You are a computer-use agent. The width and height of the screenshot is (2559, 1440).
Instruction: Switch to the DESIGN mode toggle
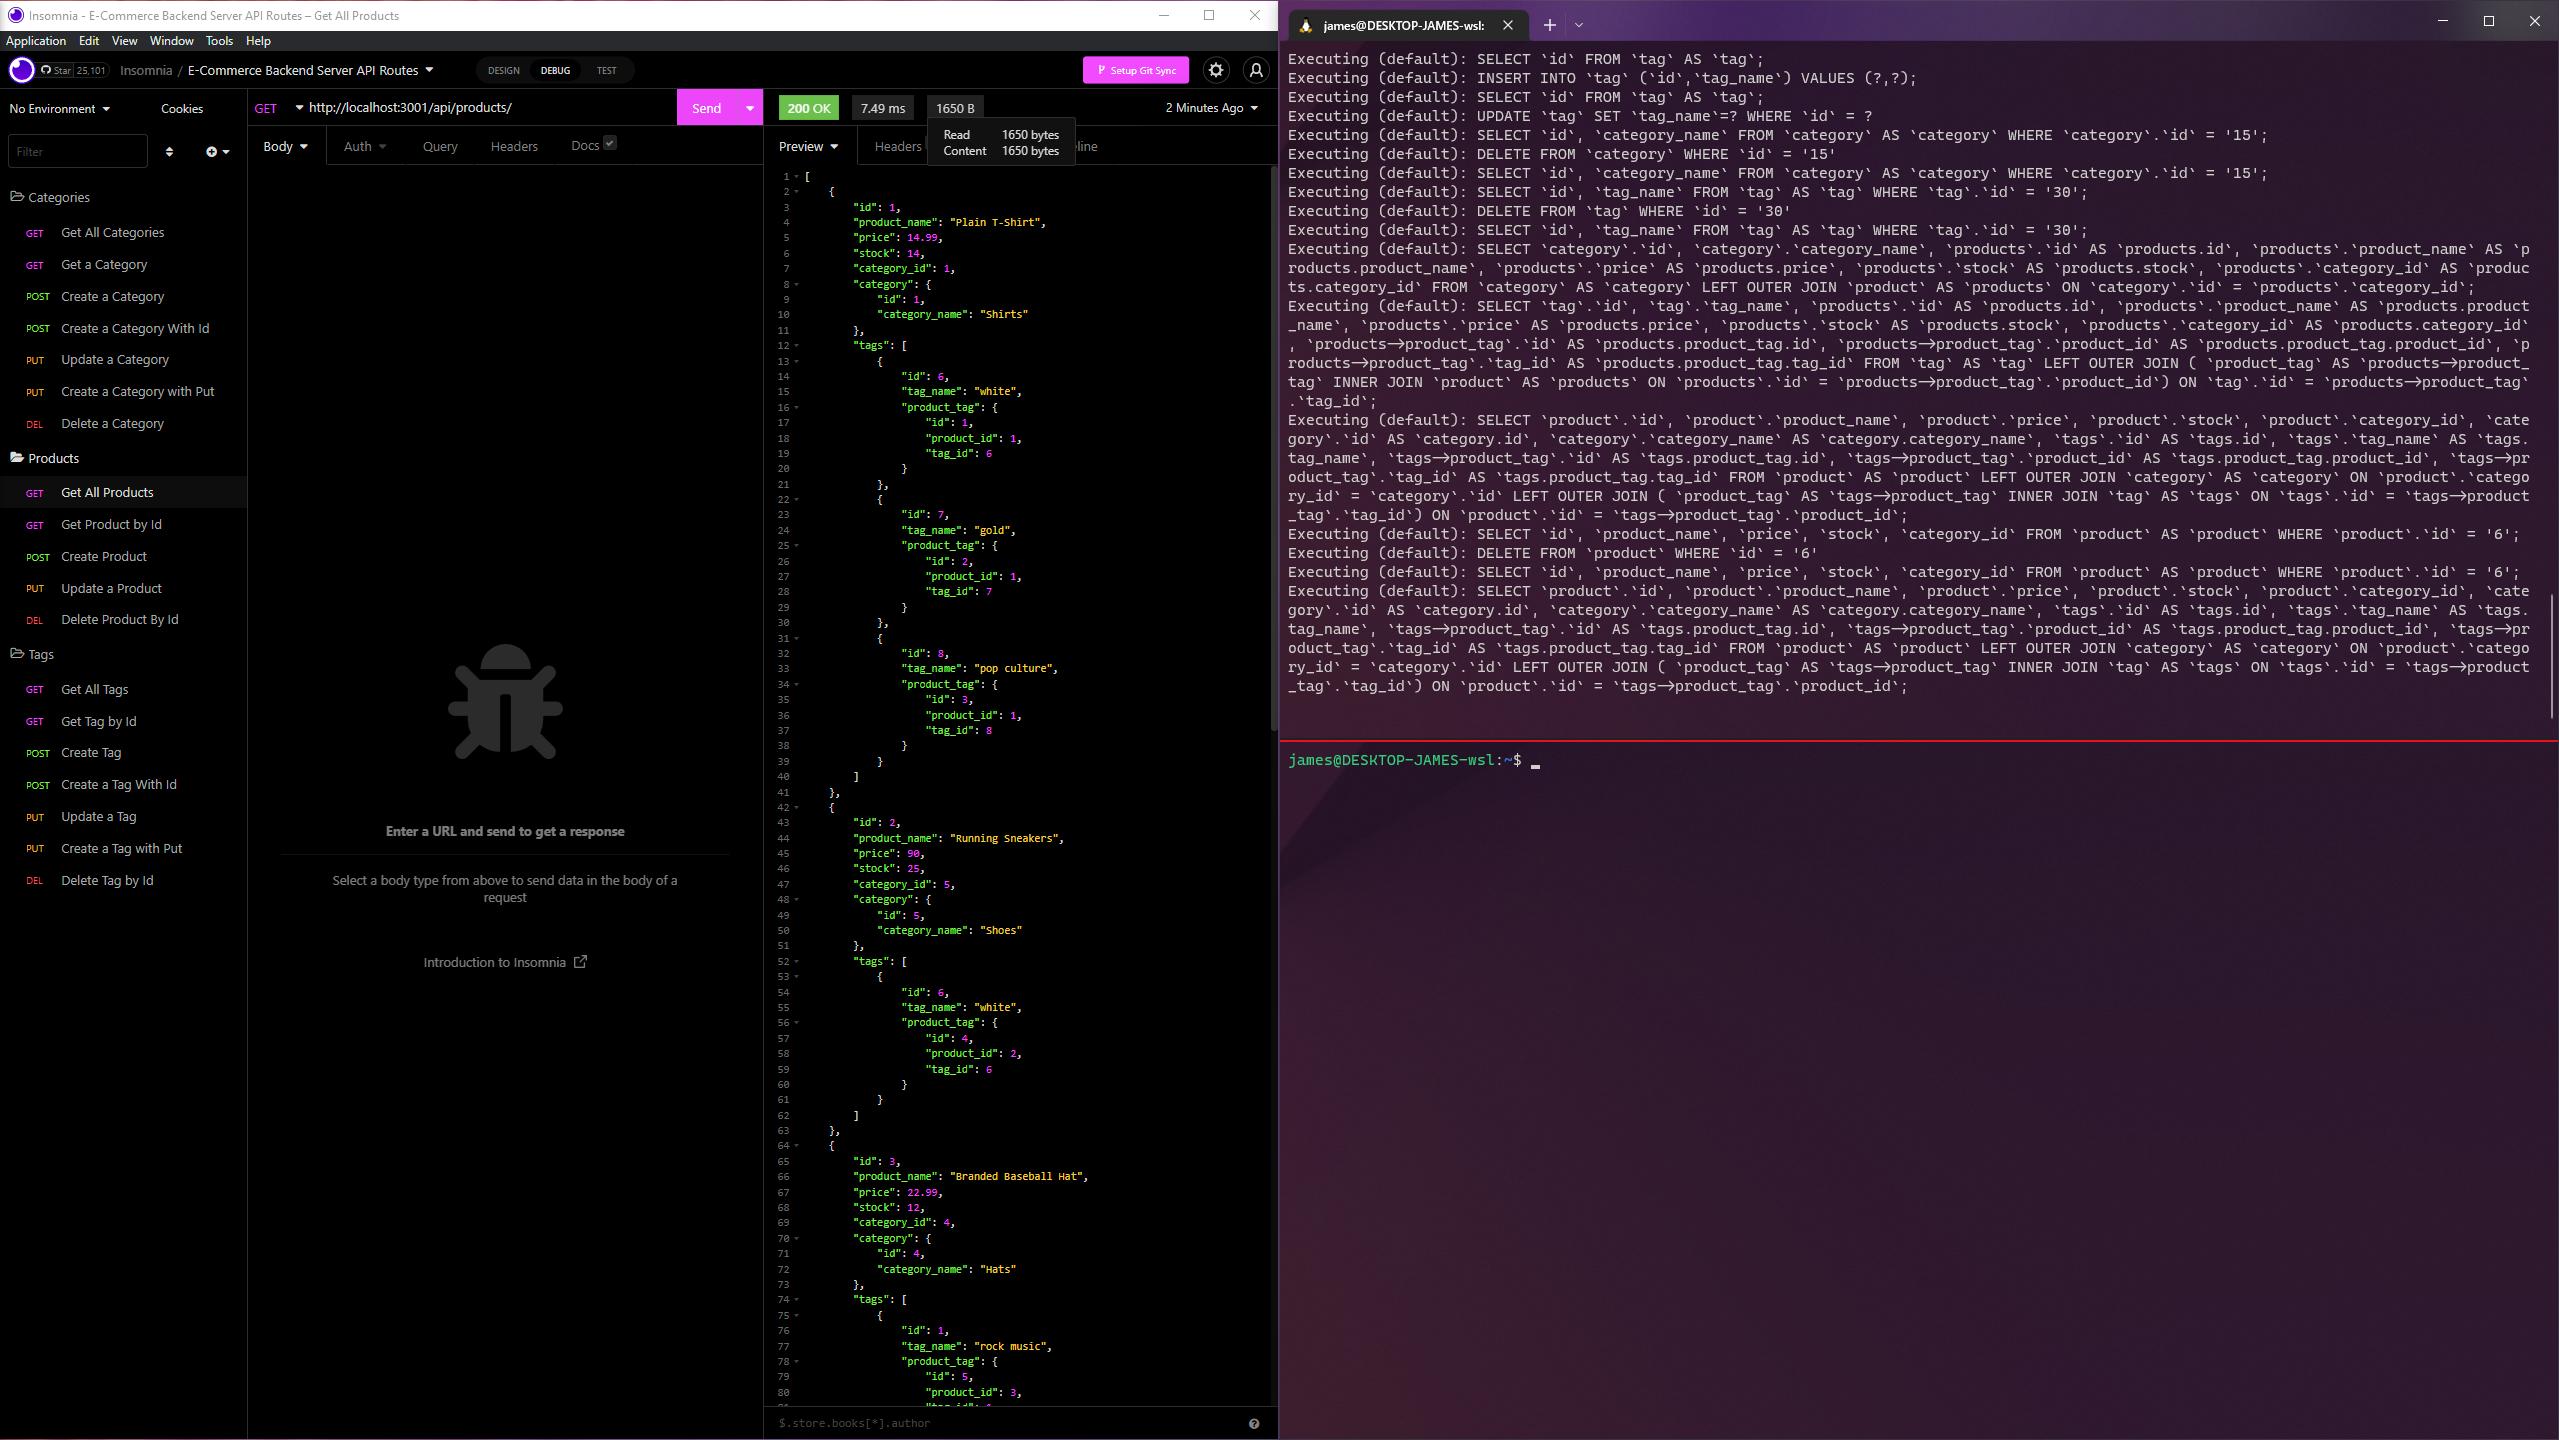pos(503,71)
